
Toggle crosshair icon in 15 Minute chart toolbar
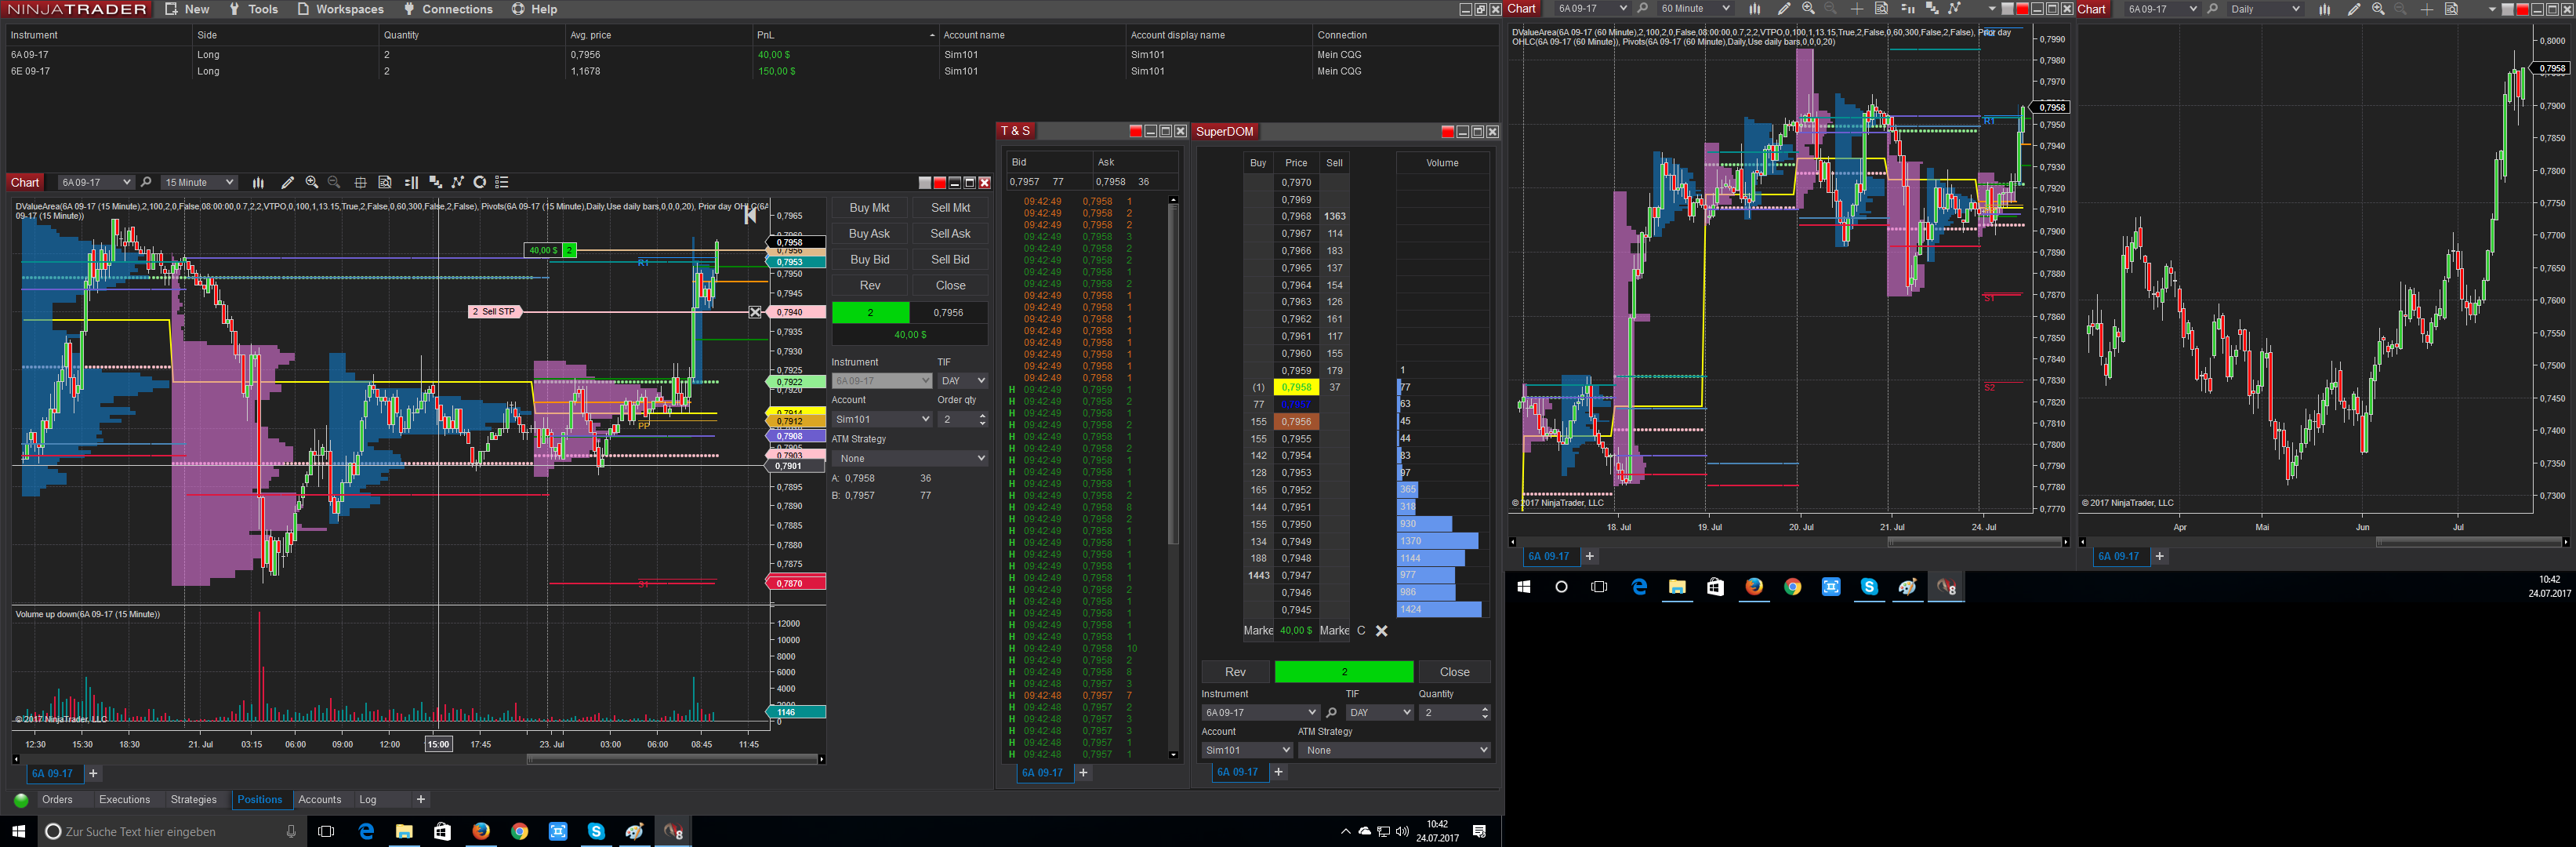point(360,182)
